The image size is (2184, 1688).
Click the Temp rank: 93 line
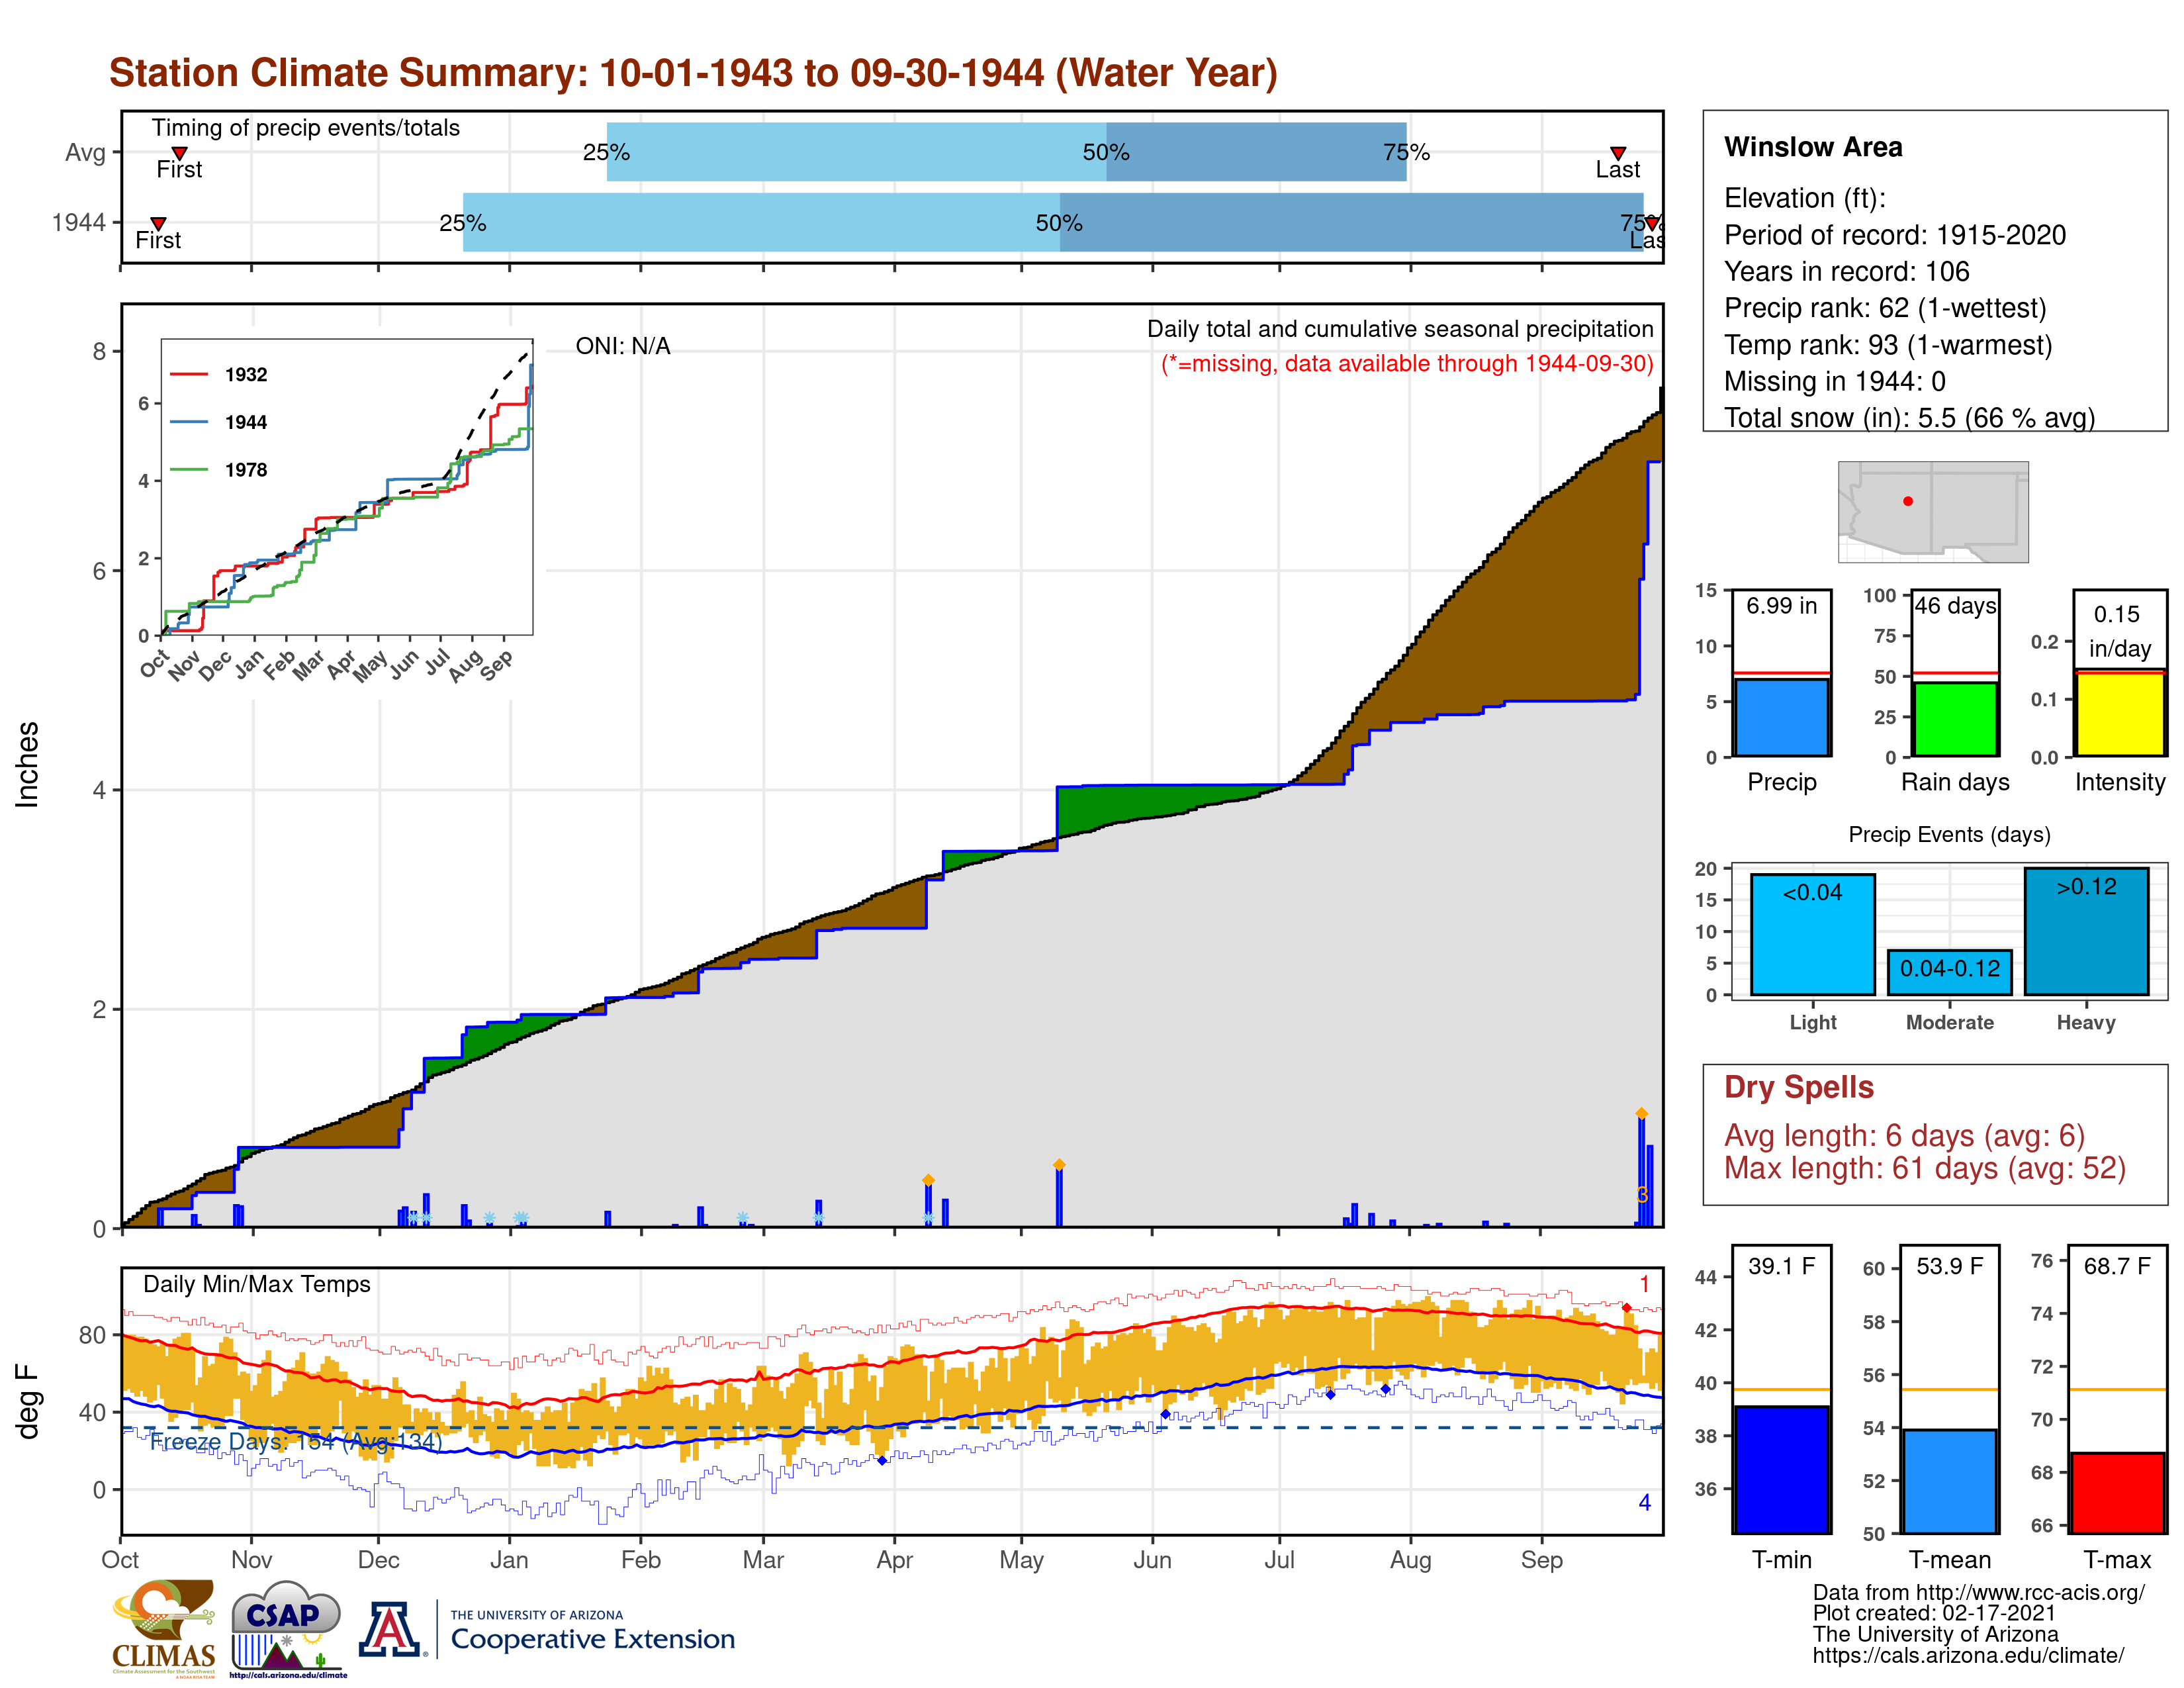tap(1888, 345)
